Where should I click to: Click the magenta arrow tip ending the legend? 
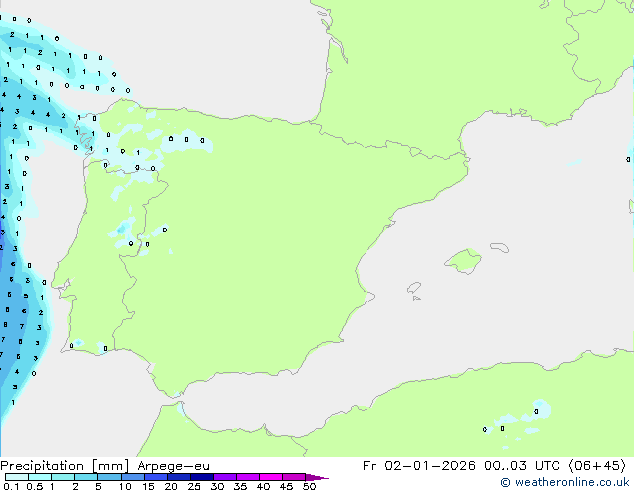tap(322, 478)
